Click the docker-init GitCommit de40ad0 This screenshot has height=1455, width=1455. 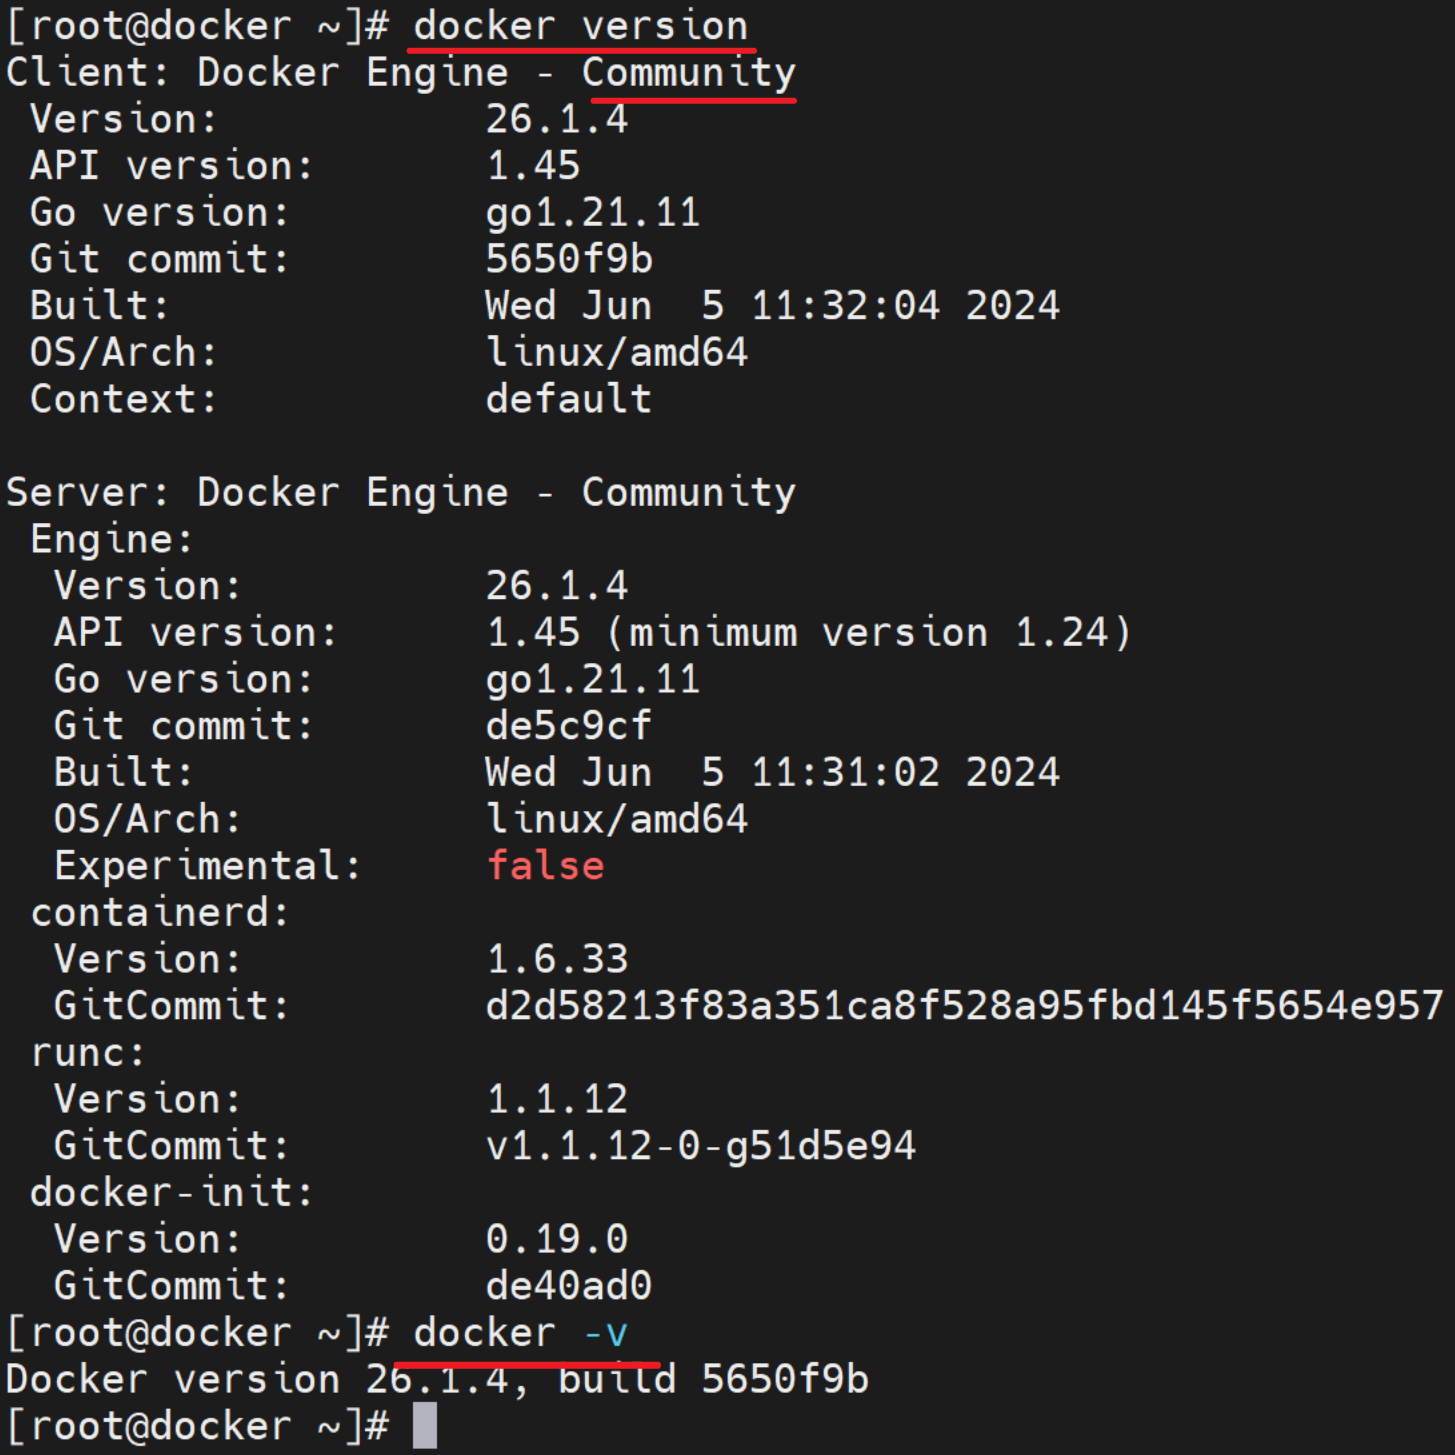pyautogui.click(x=568, y=1286)
